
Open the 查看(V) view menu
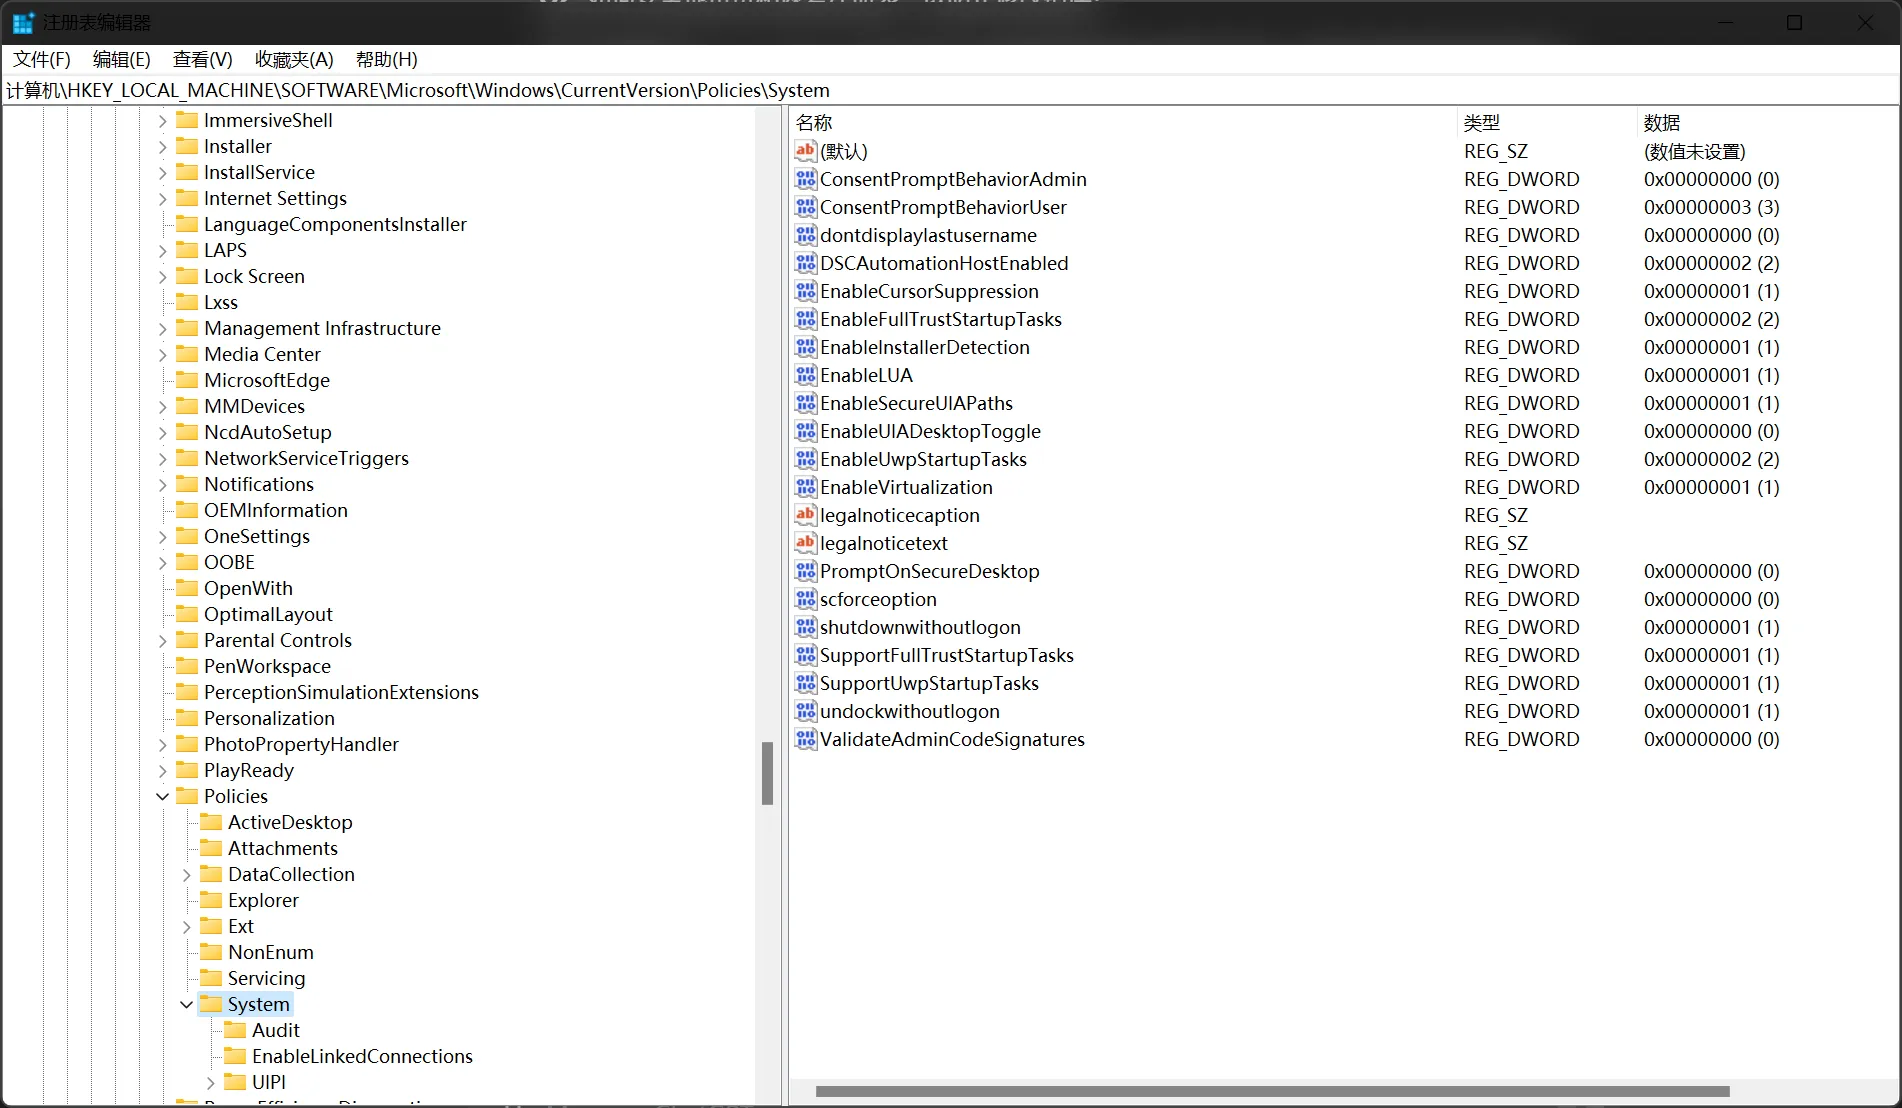pyautogui.click(x=202, y=60)
